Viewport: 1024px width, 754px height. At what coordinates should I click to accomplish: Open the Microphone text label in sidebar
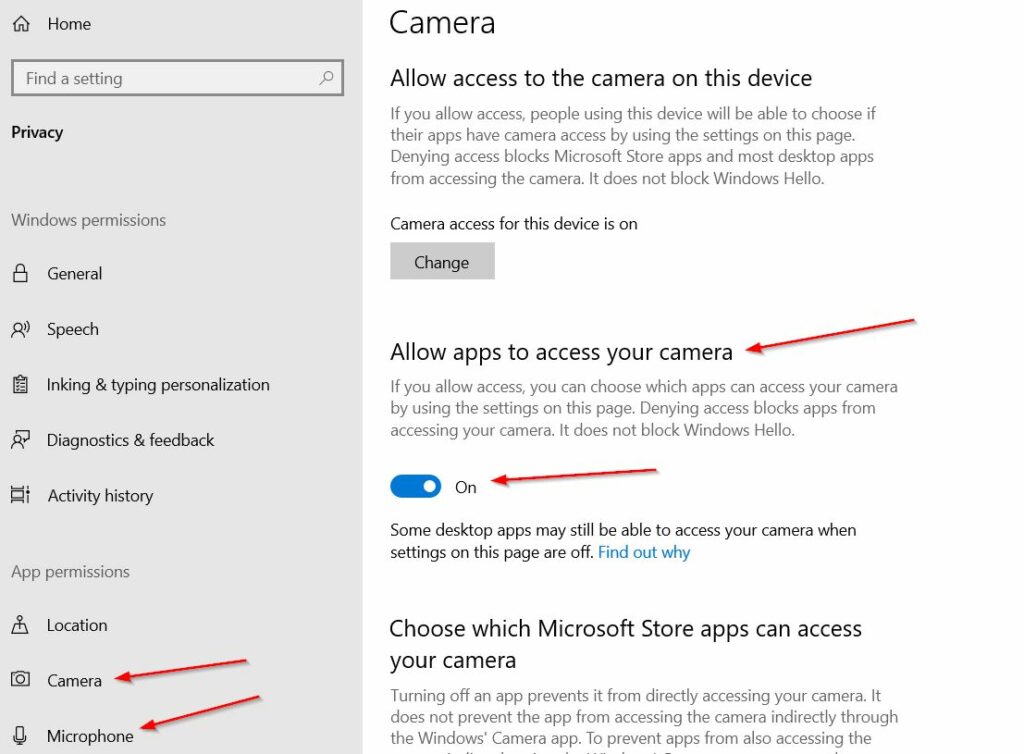[x=90, y=736]
